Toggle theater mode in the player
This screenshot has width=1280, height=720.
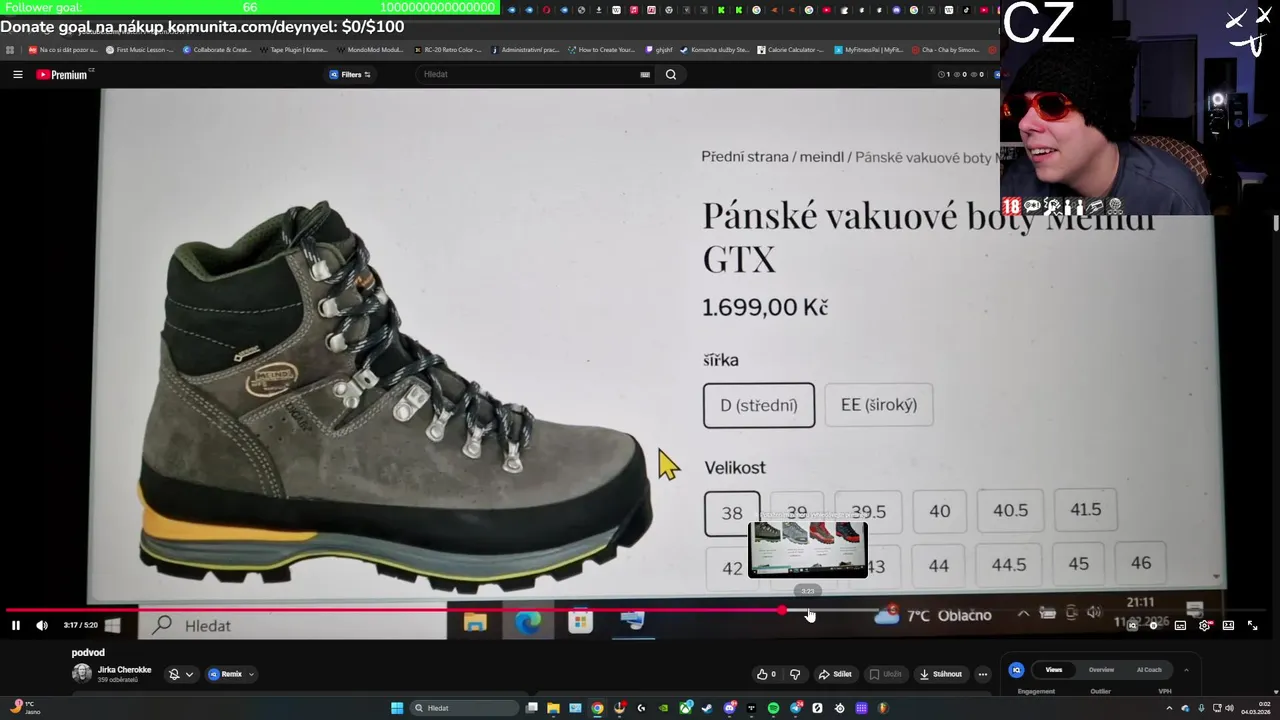coord(1228,625)
